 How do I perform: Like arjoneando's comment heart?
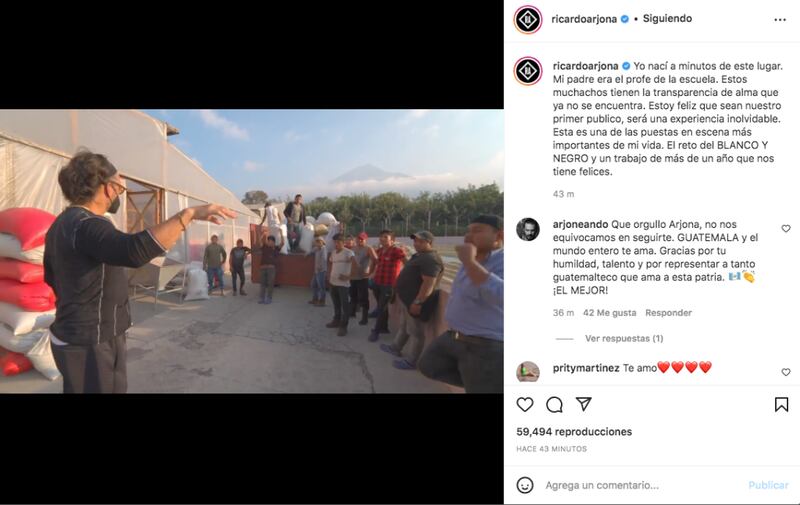(786, 229)
